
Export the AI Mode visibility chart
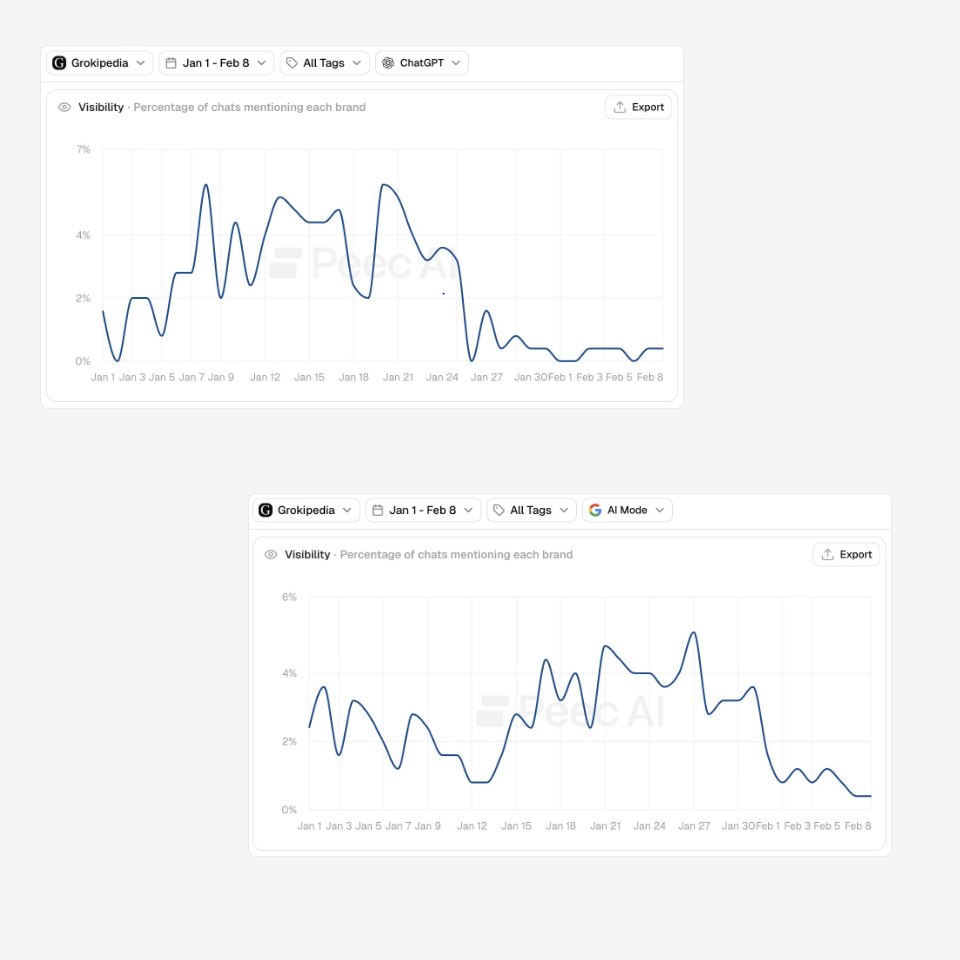pyautogui.click(x=846, y=554)
